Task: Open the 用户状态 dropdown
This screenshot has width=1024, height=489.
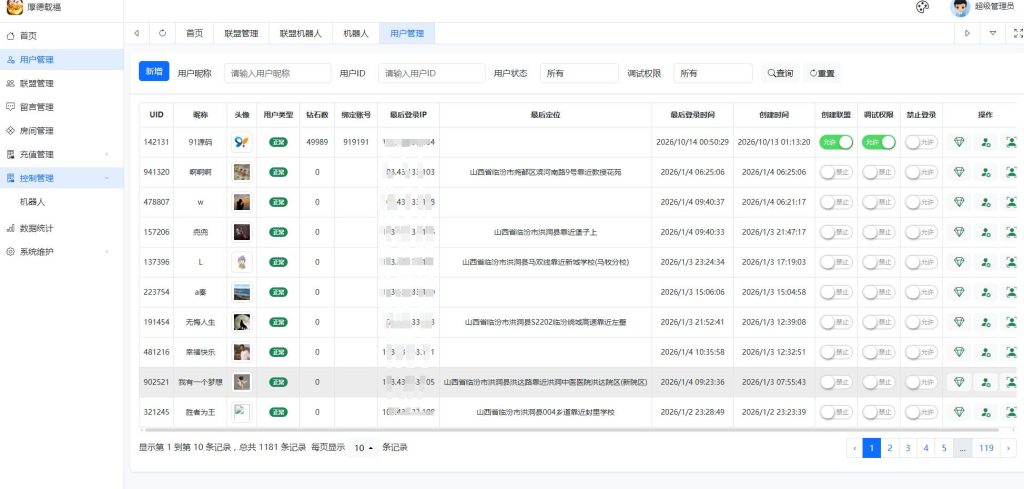Action: tap(579, 73)
